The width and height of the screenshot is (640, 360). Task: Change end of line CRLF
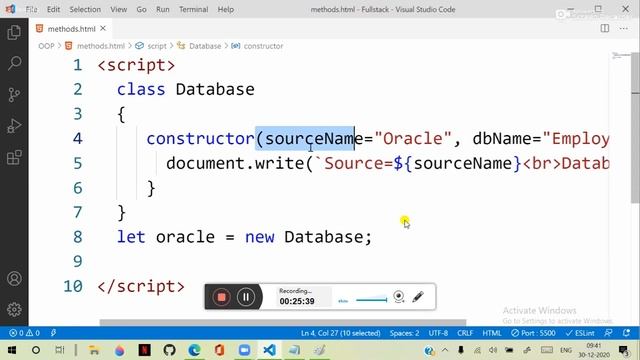pyautogui.click(x=465, y=333)
